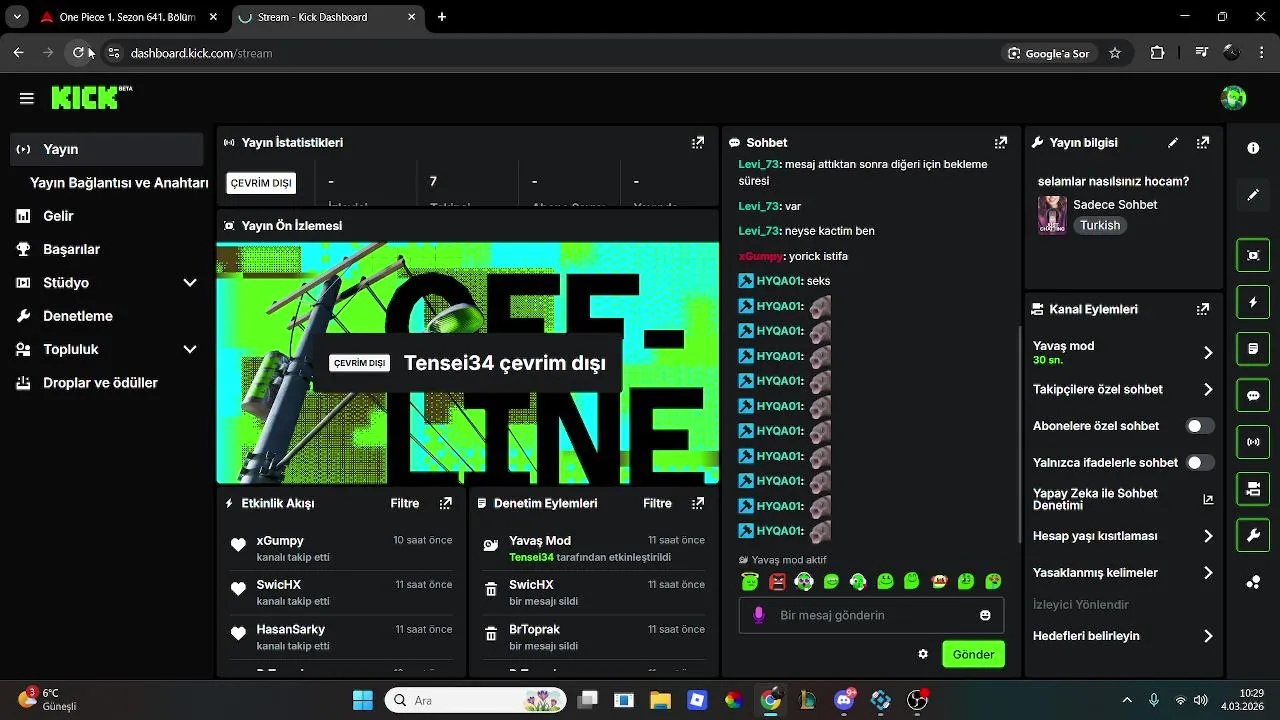
Task: Pop out the Etkinlik Akışı panel
Action: click(x=446, y=504)
